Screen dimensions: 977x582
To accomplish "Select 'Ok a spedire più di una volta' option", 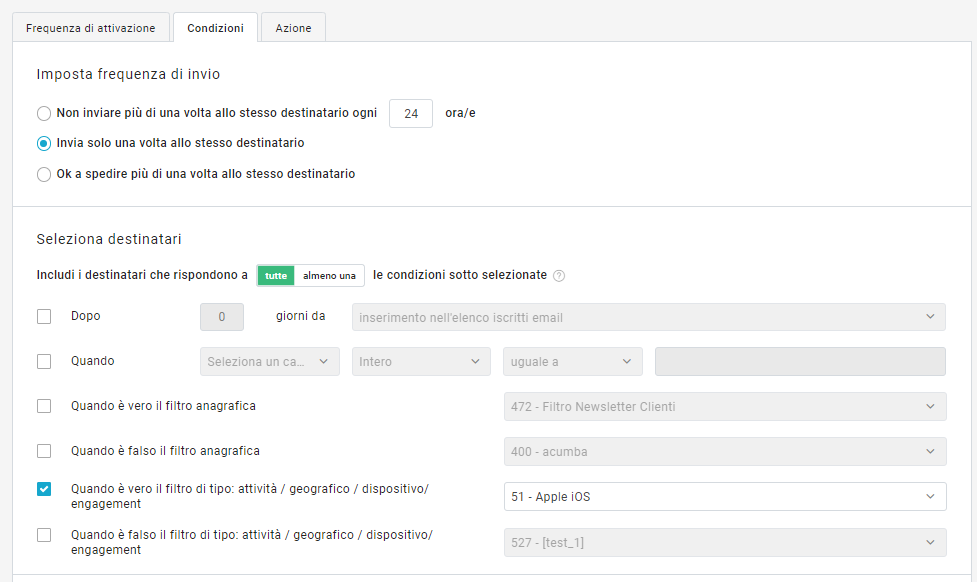I will 44,174.
